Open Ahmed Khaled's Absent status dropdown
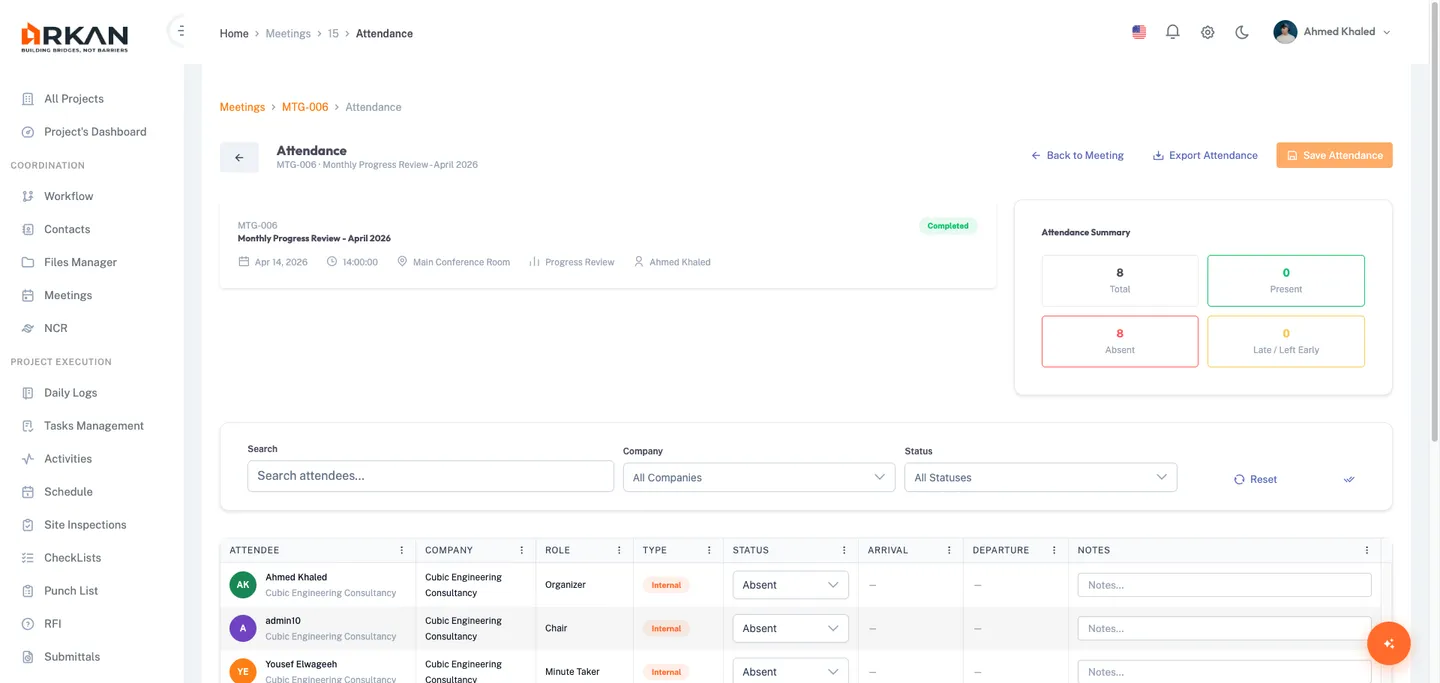Screen dimensions: 1440x683 [790, 585]
